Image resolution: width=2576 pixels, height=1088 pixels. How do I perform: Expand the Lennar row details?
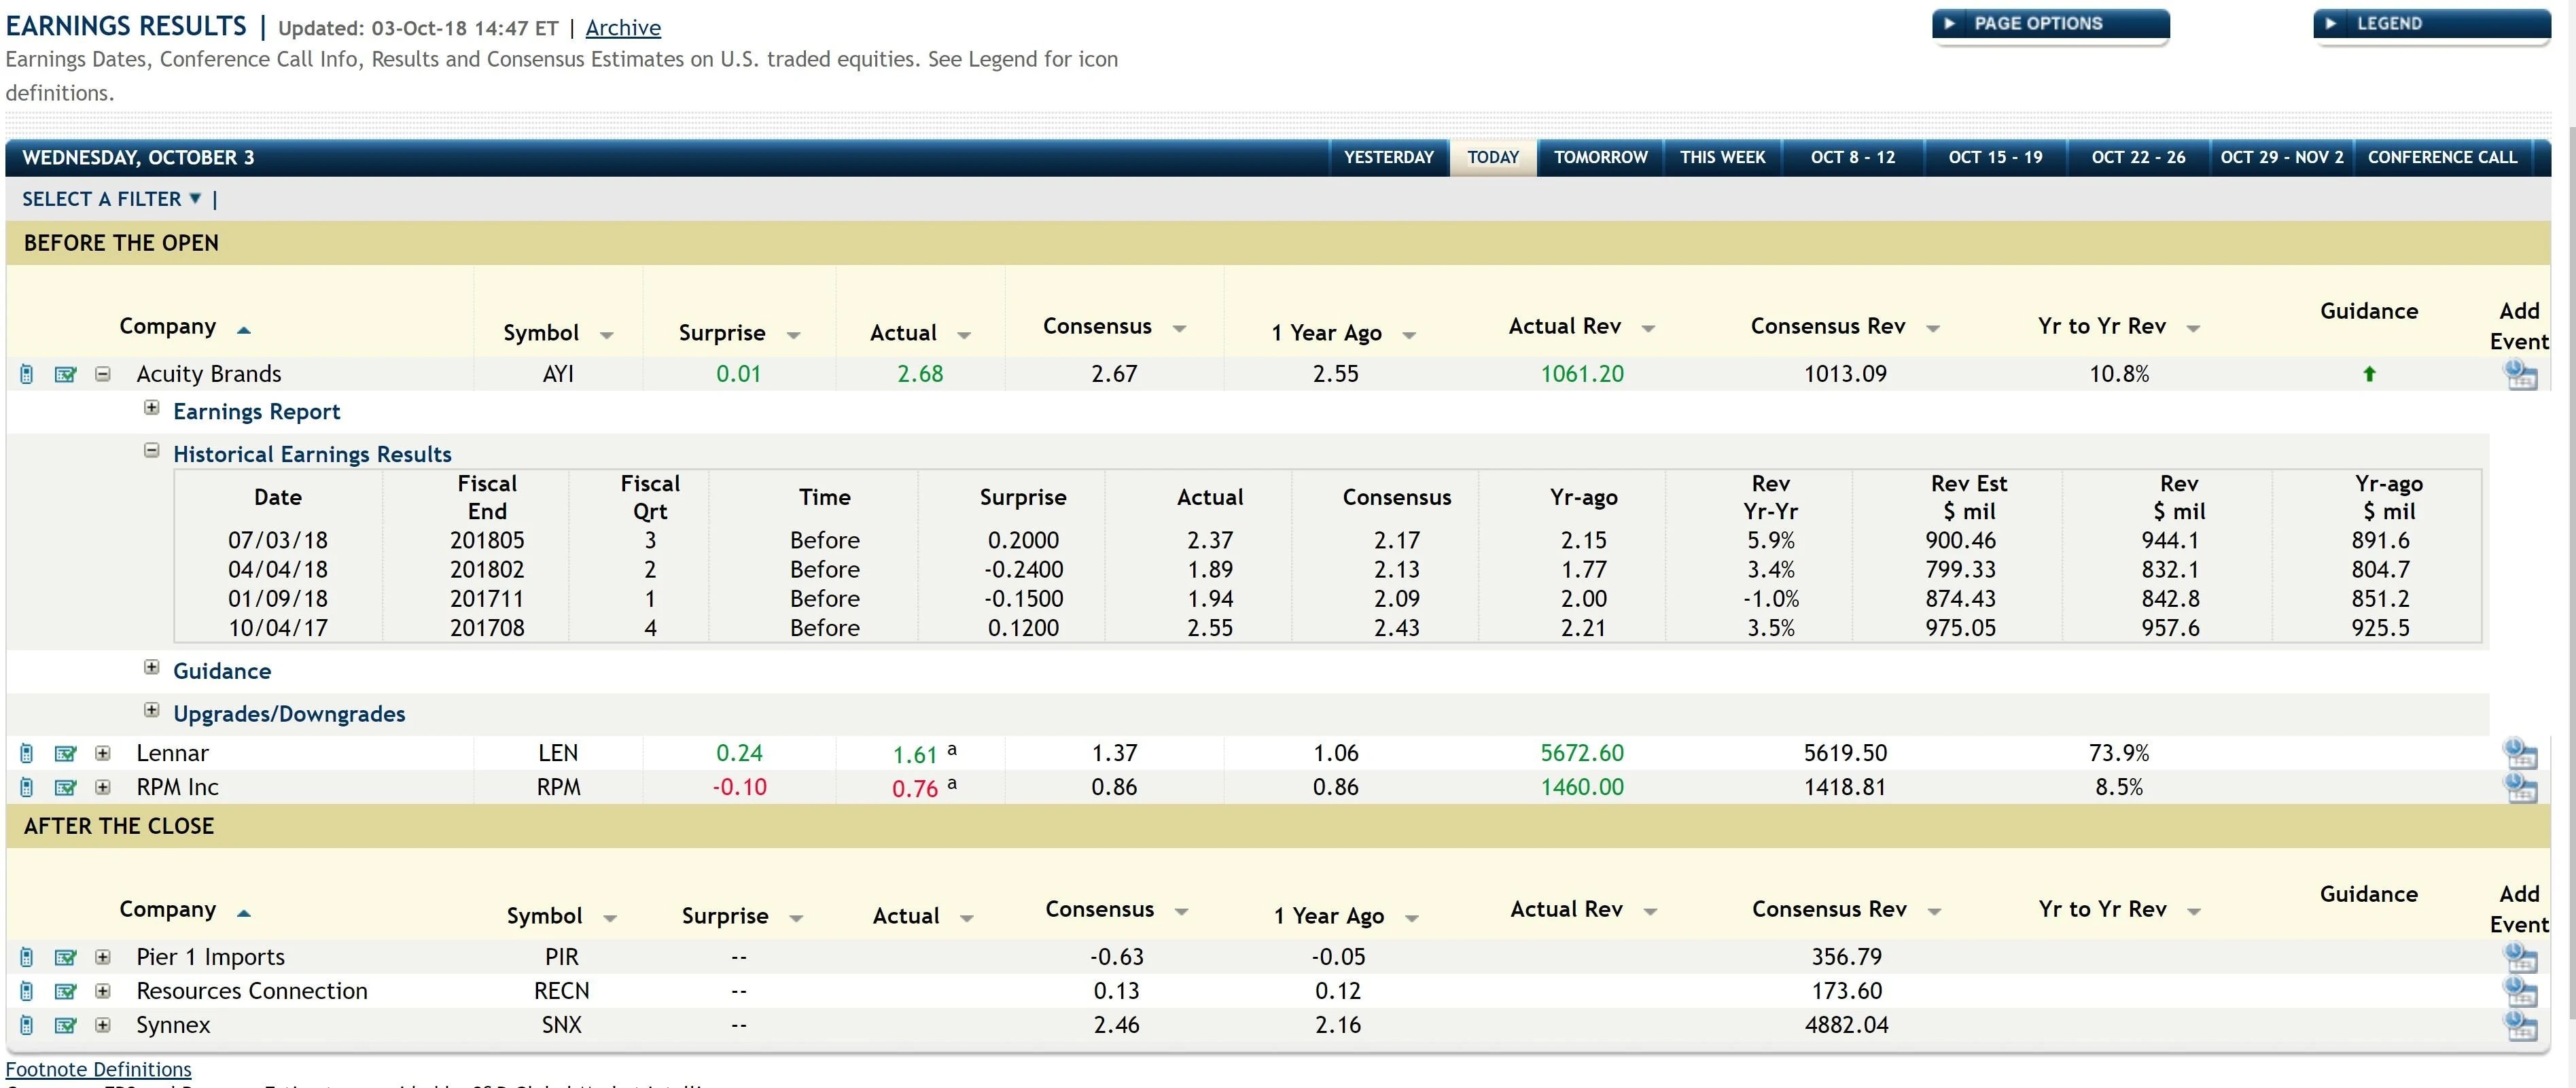[x=102, y=753]
